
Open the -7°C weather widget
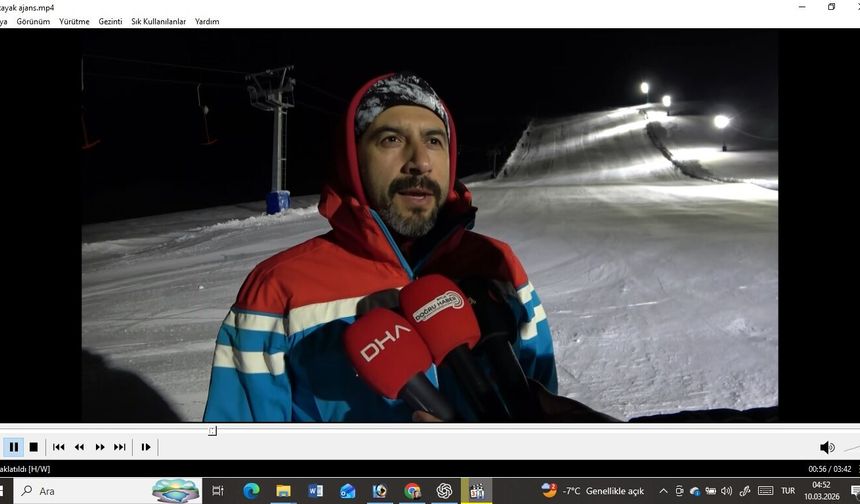point(592,491)
